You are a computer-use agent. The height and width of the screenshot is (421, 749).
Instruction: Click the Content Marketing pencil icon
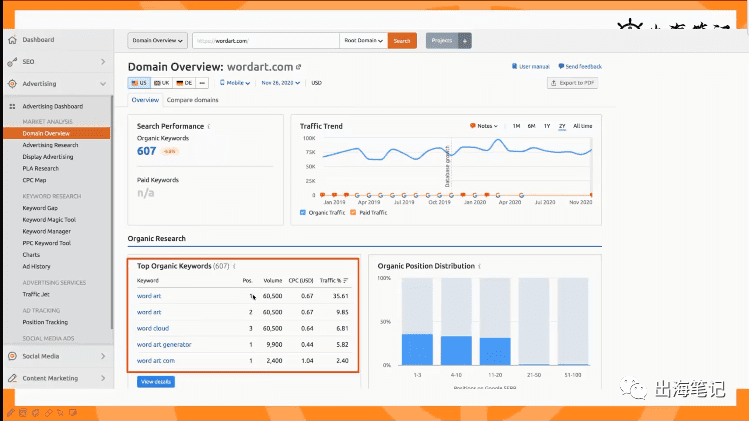pos(12,378)
